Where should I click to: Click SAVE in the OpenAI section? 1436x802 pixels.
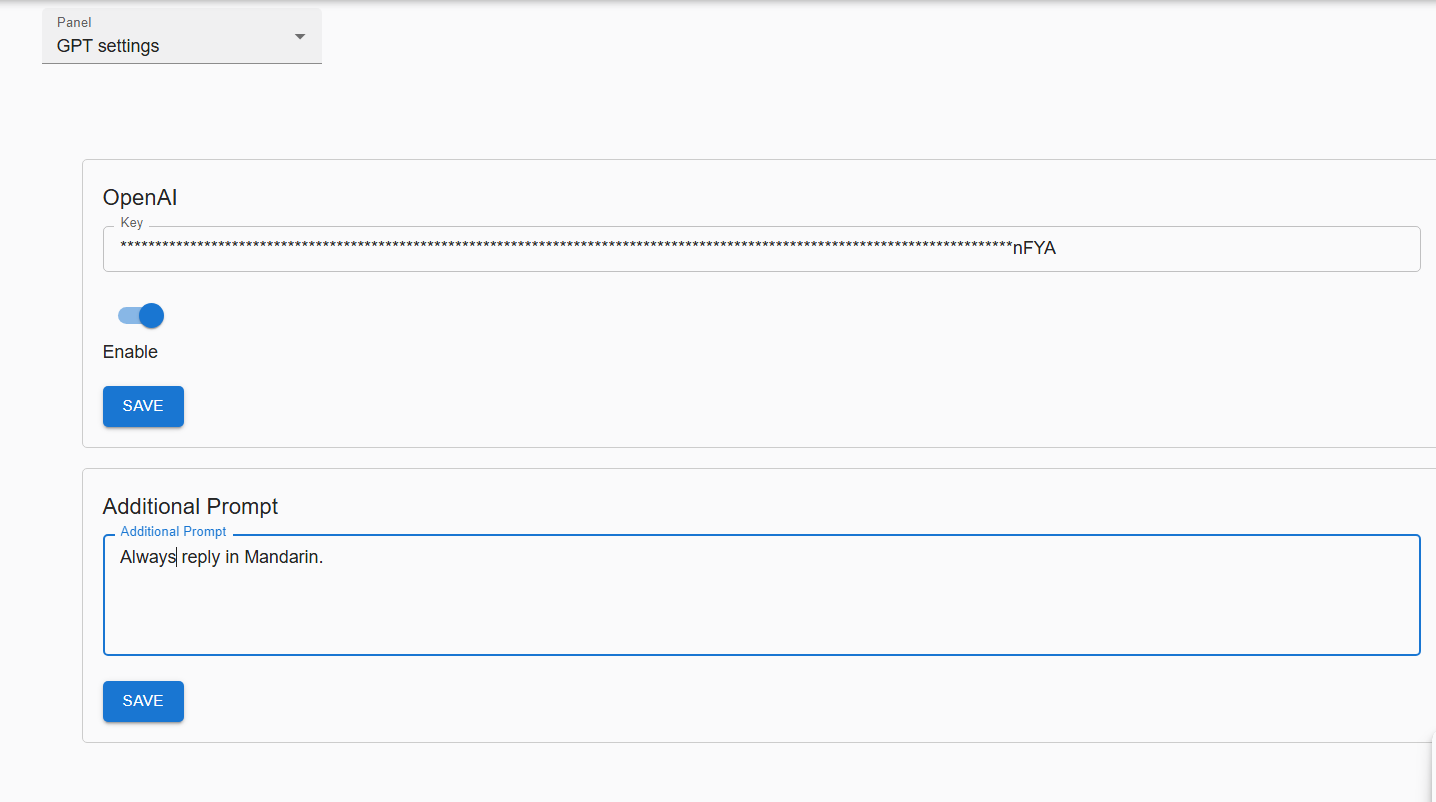pyautogui.click(x=142, y=406)
